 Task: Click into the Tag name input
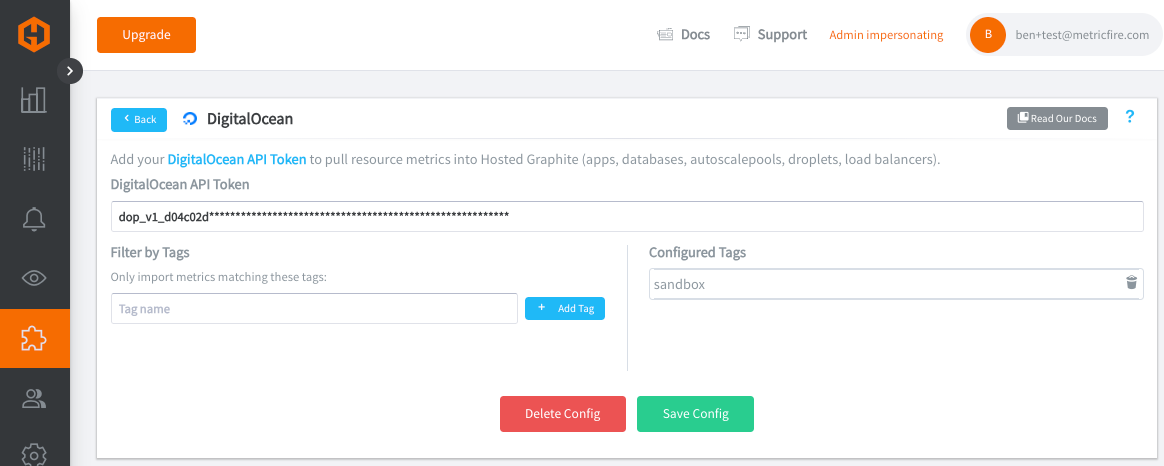[314, 309]
